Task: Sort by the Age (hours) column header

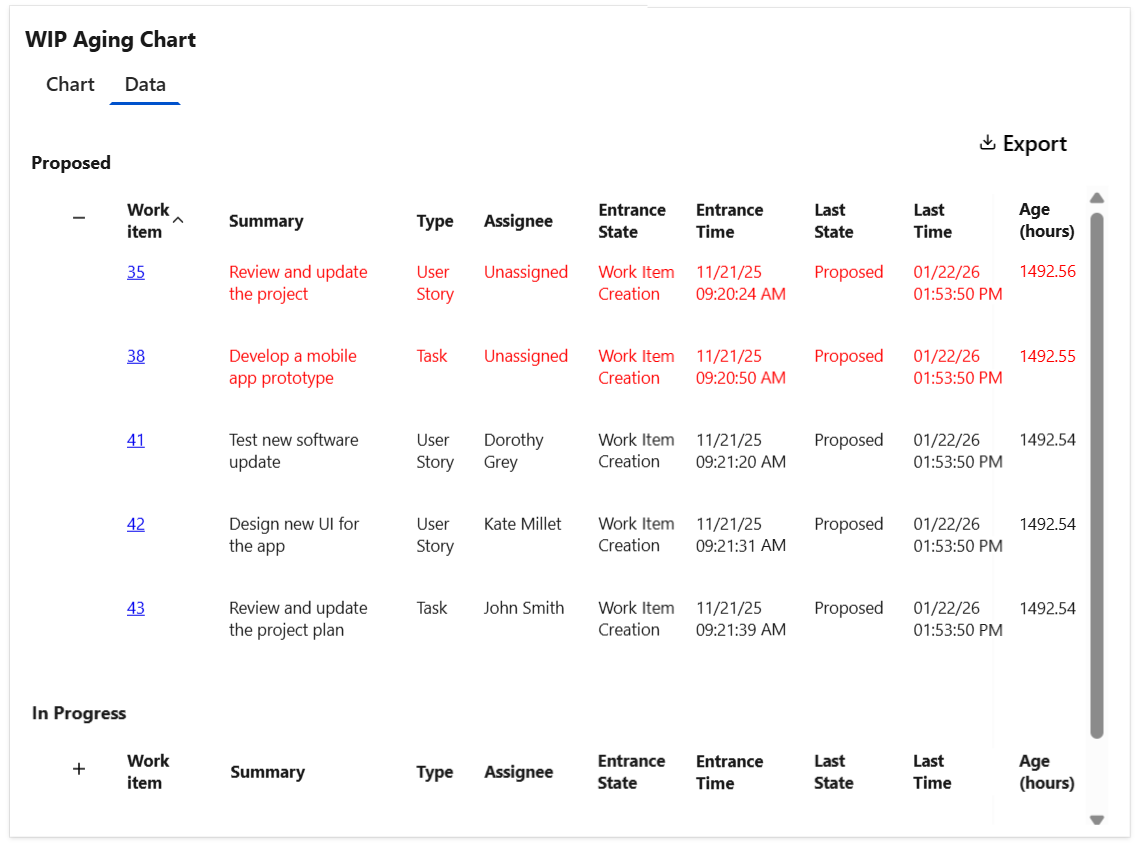Action: coord(1046,220)
